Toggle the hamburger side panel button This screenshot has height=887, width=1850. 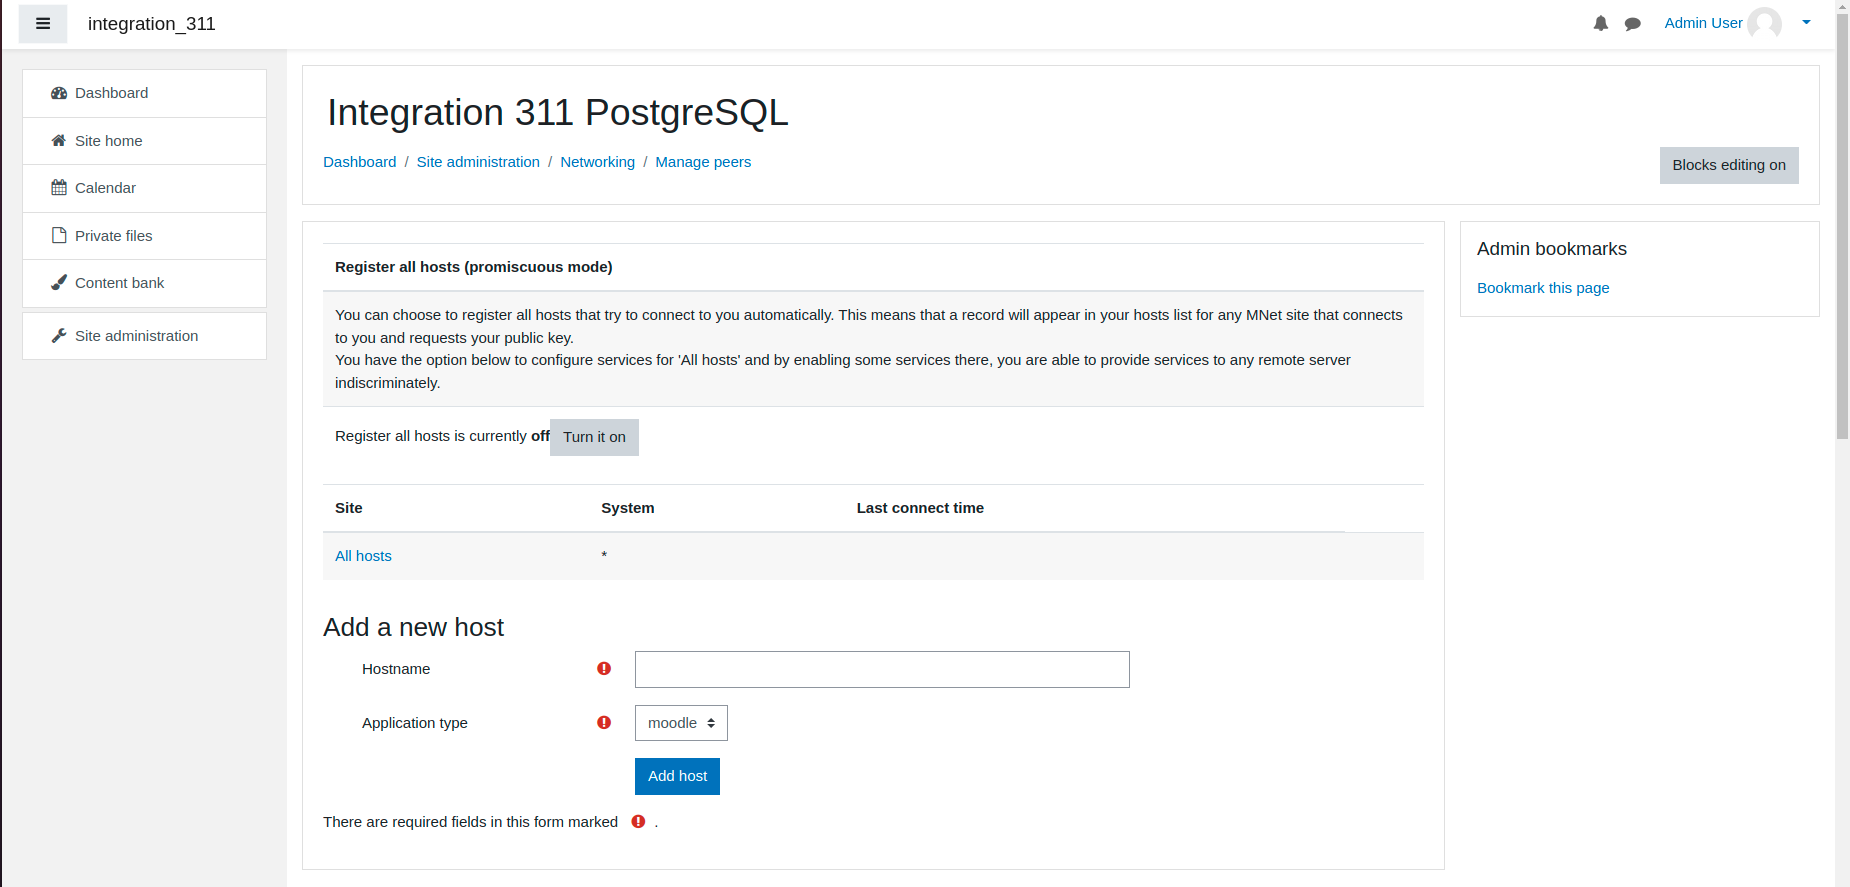pyautogui.click(x=43, y=24)
